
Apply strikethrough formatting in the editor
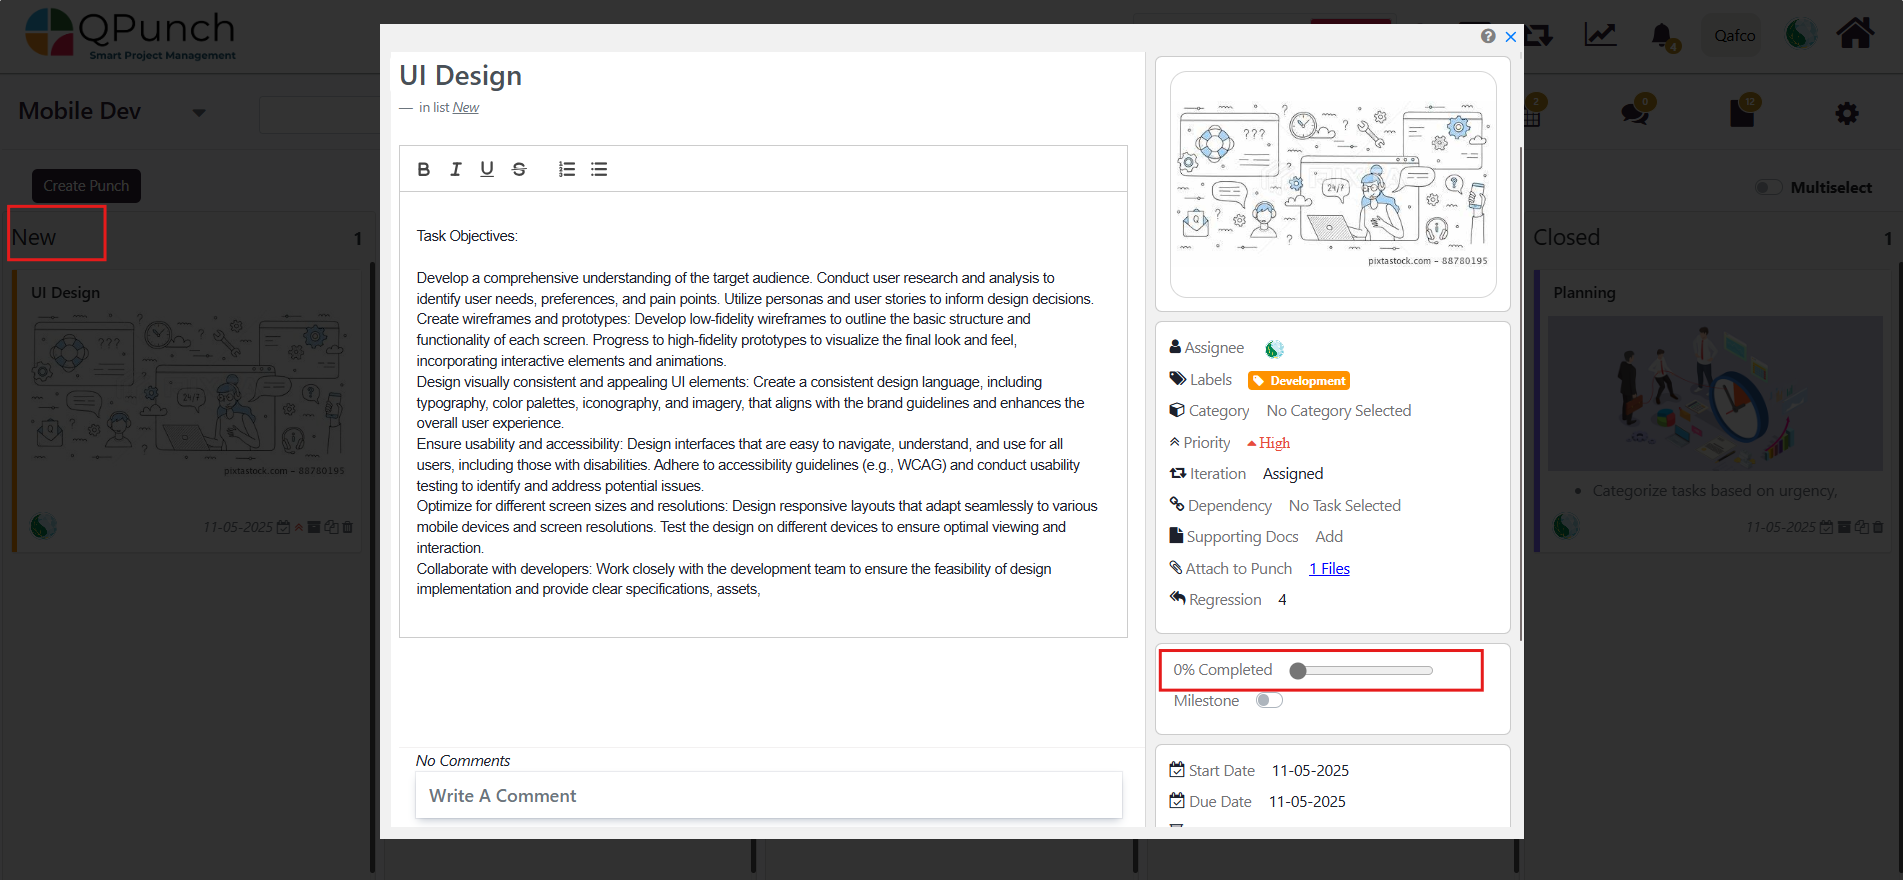(519, 169)
